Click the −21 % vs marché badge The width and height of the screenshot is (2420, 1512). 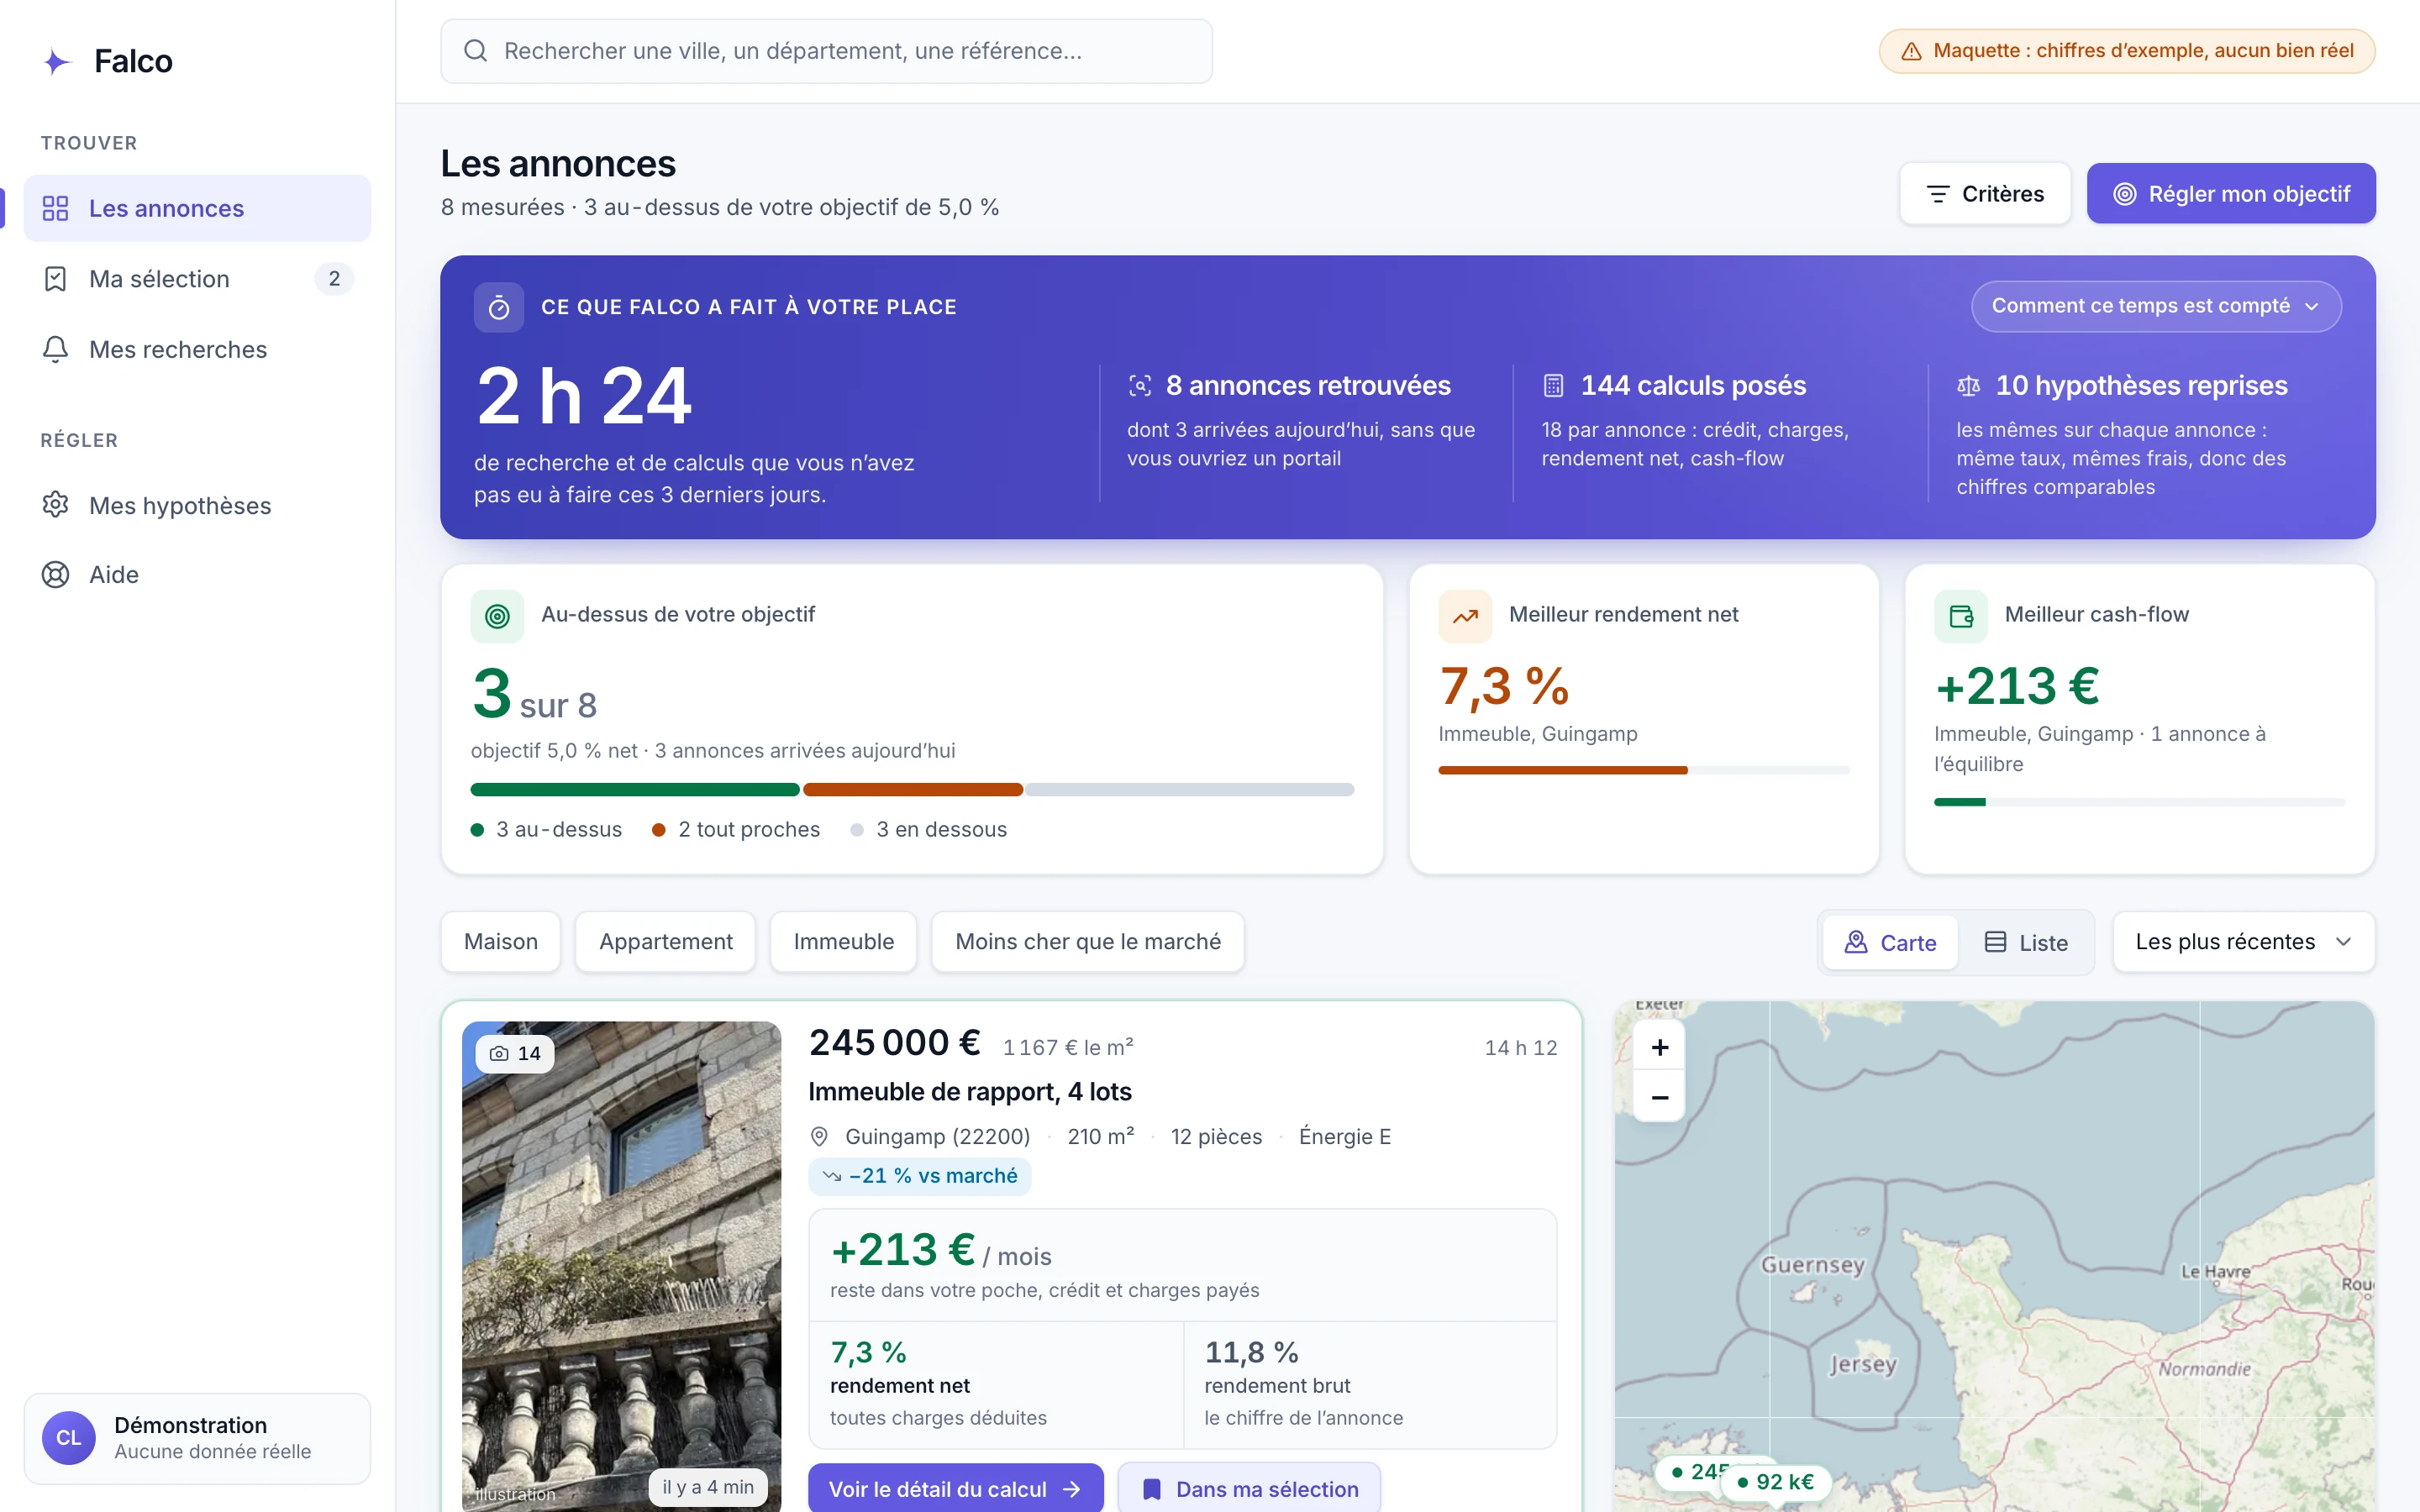coord(920,1176)
